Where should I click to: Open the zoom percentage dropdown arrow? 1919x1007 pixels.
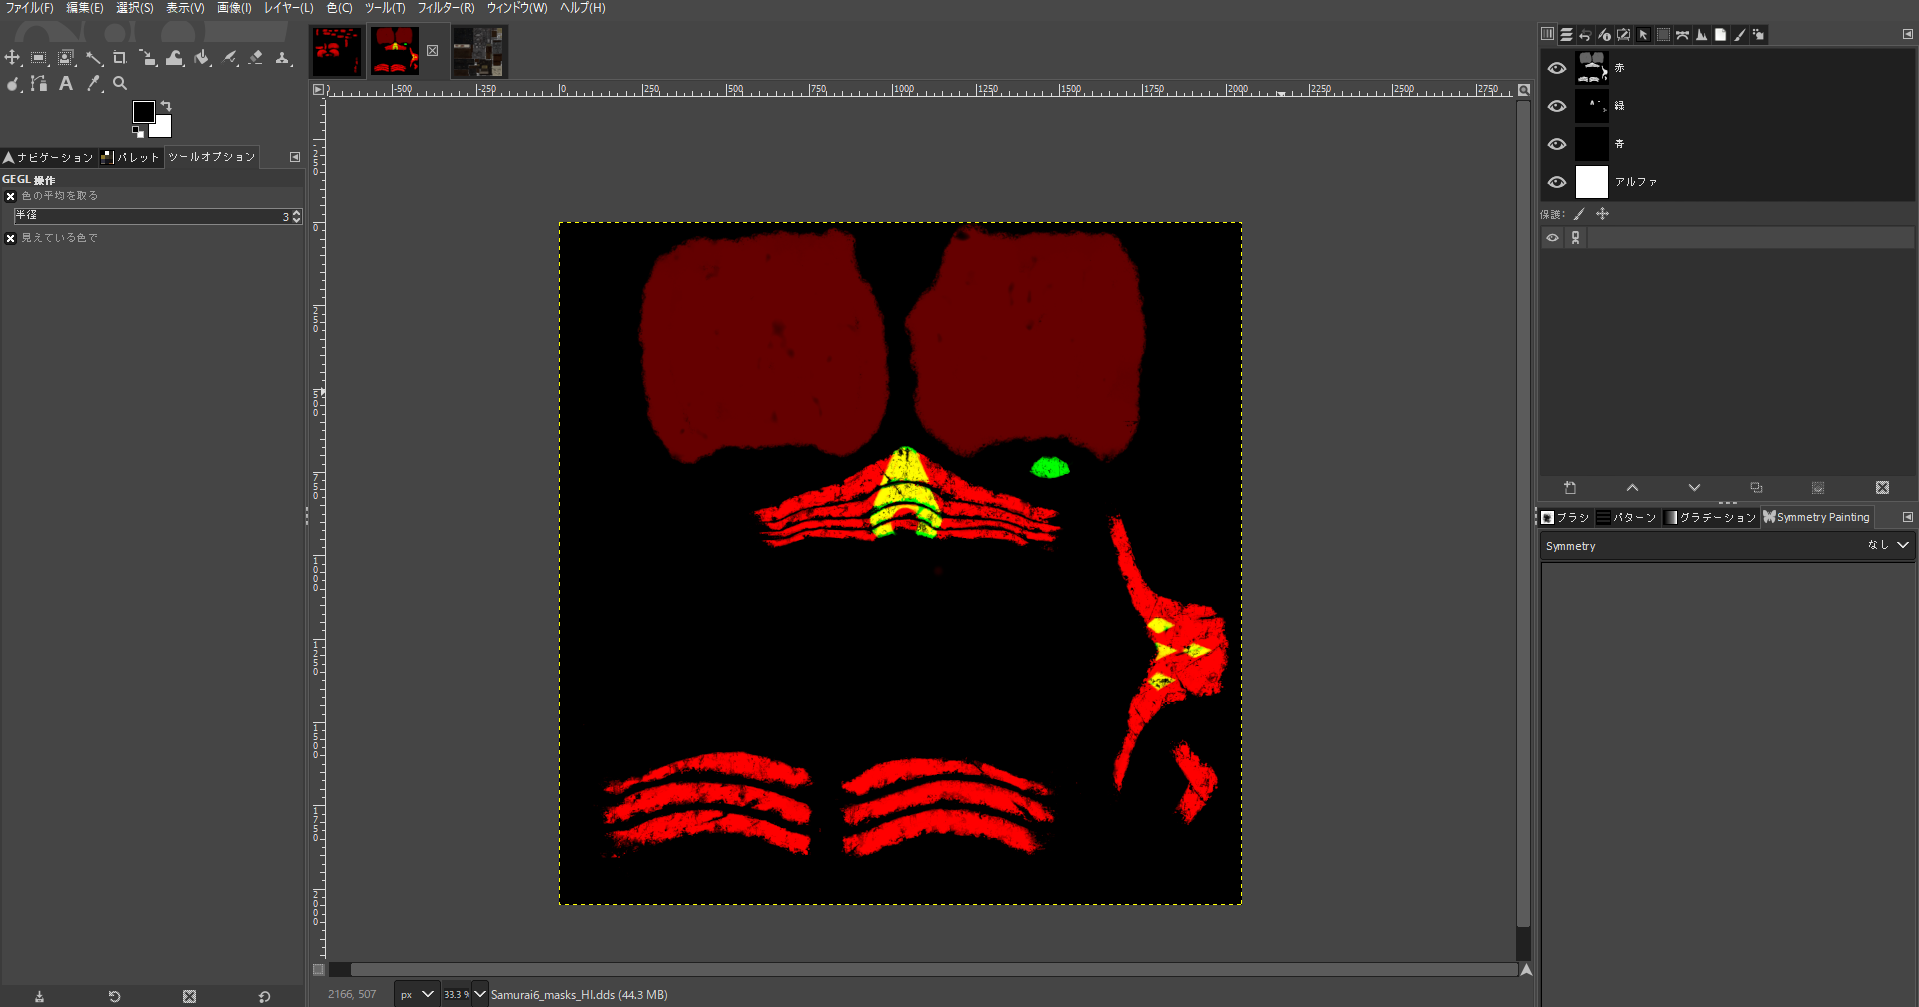pos(480,994)
